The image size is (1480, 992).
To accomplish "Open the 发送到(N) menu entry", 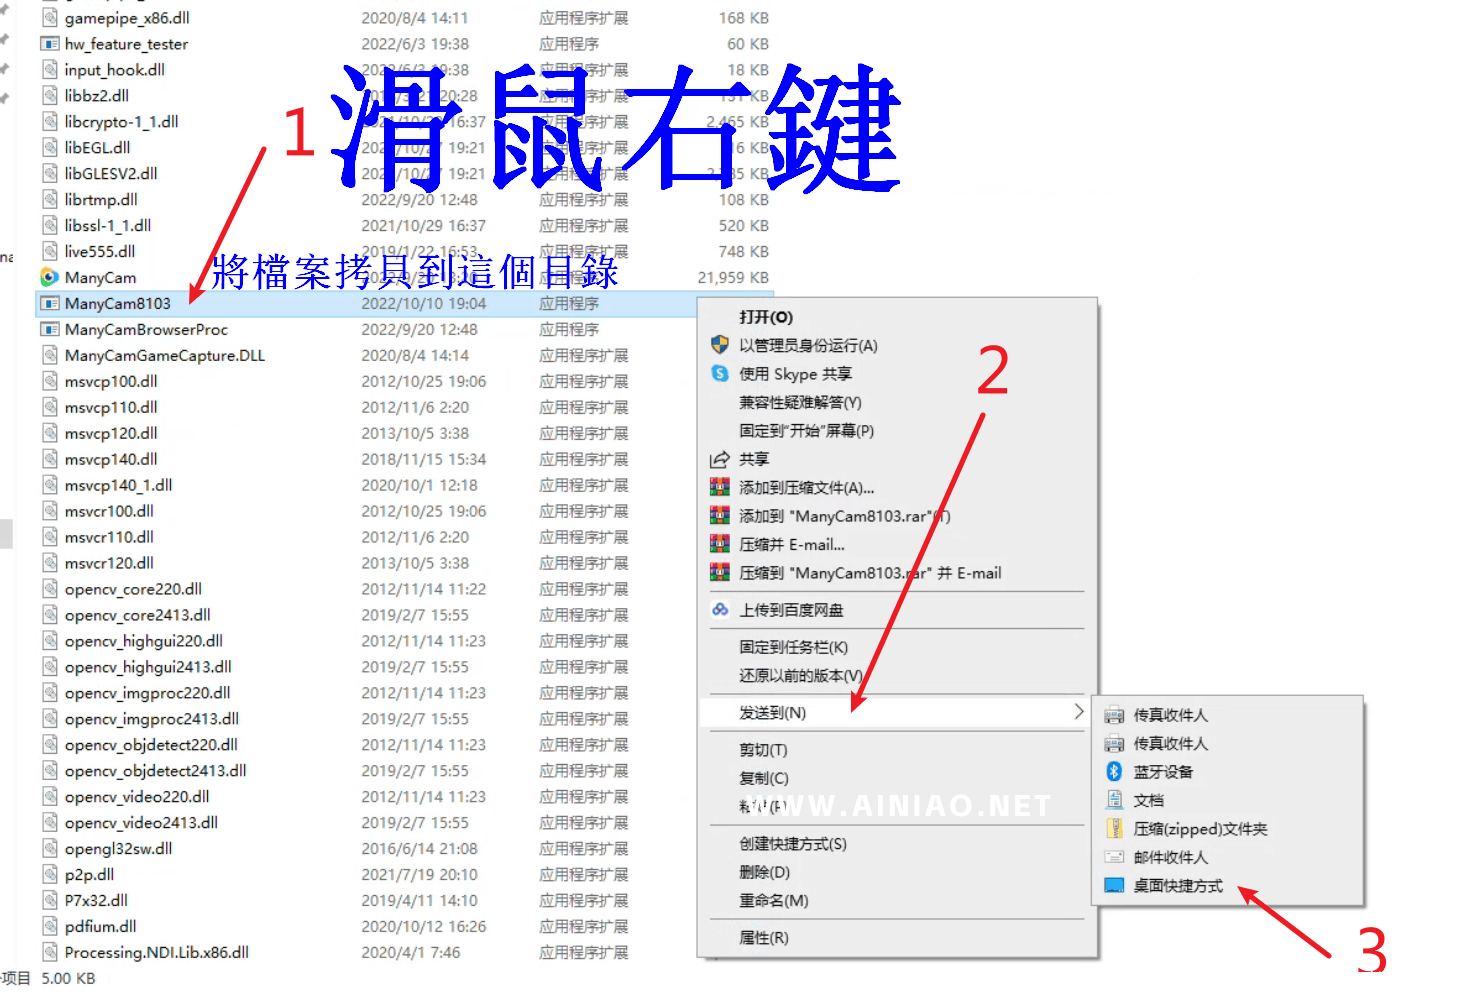I will pyautogui.click(x=897, y=712).
